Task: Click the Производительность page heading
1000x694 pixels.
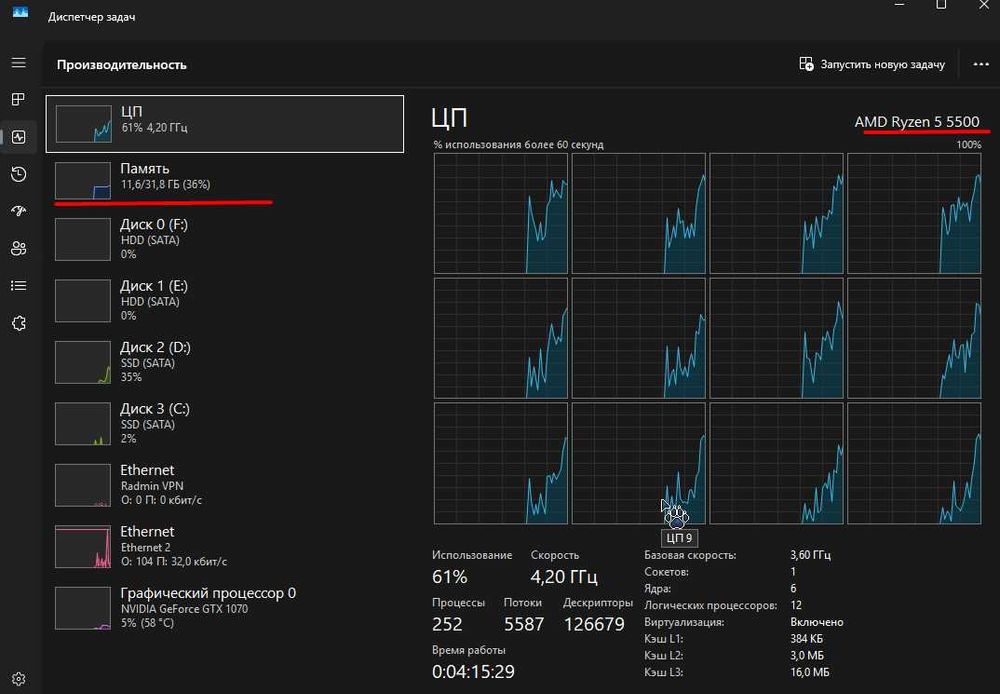Action: click(x=121, y=64)
